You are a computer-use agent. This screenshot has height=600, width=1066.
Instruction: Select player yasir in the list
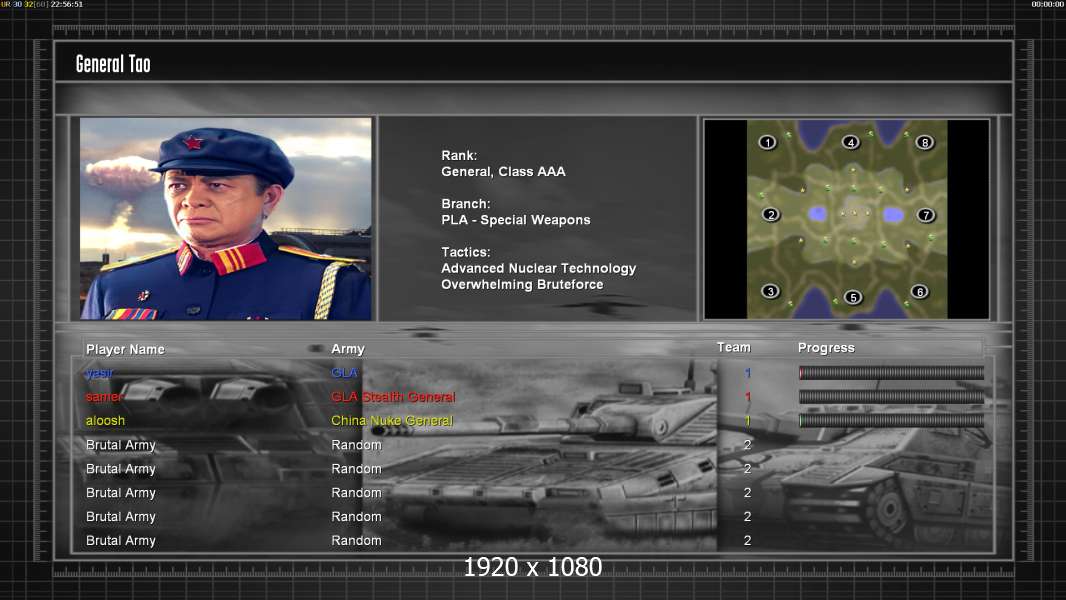point(100,373)
